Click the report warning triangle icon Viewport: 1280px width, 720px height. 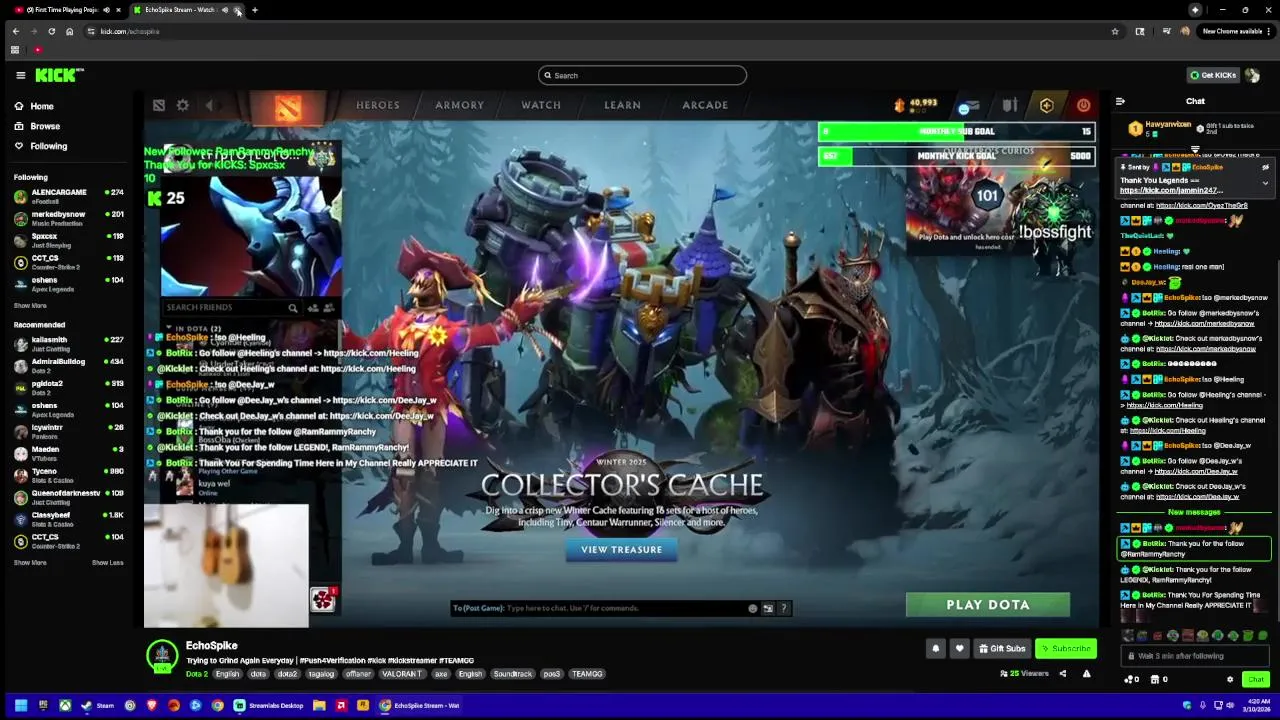coord(1086,673)
